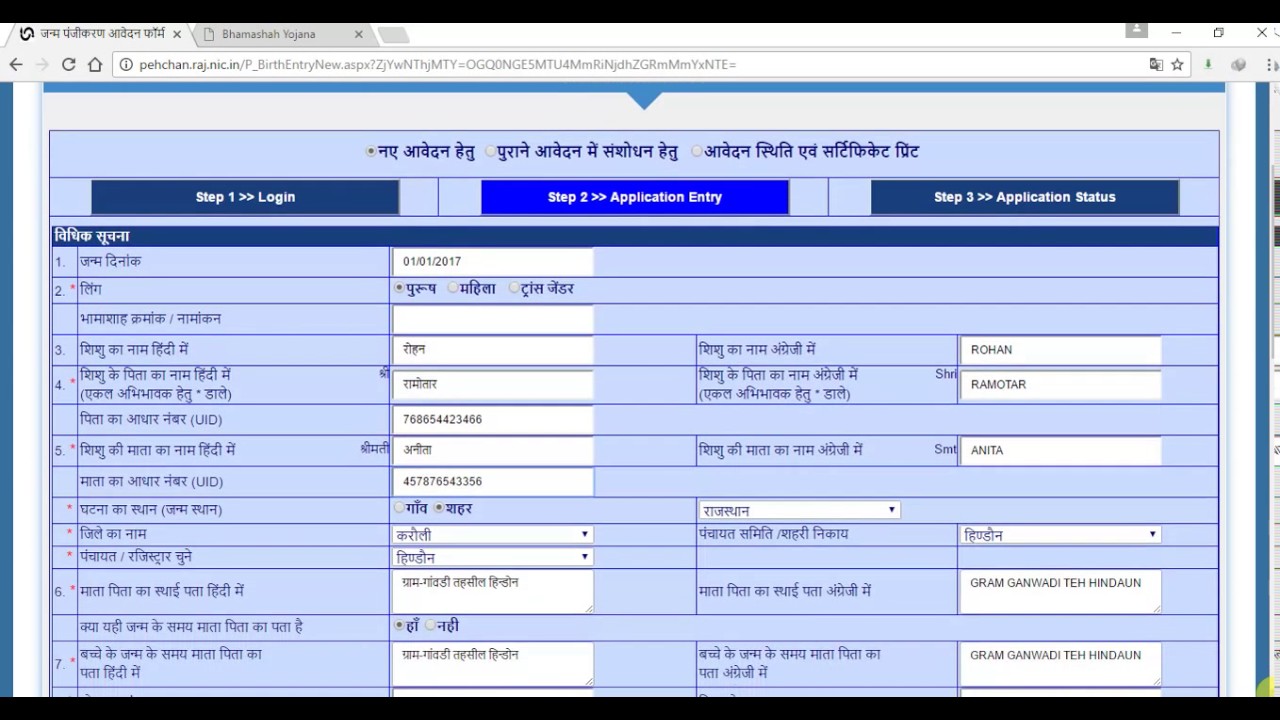The width and height of the screenshot is (1280, 720).
Task: Reload the page with the refresh icon
Action: coord(68,64)
